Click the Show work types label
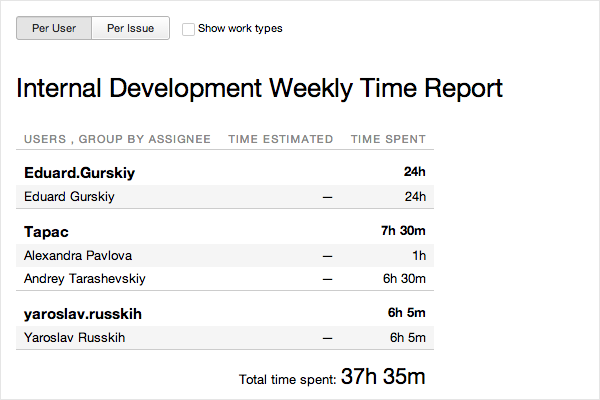Image resolution: width=600 pixels, height=400 pixels. click(x=240, y=28)
